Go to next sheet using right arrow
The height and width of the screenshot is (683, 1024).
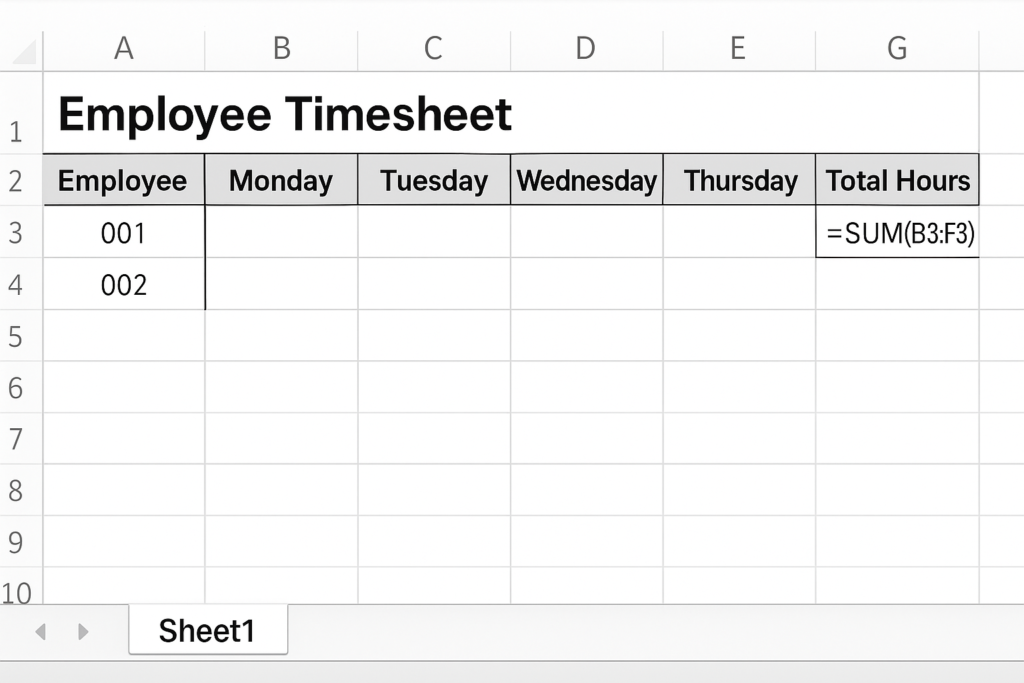tap(82, 631)
